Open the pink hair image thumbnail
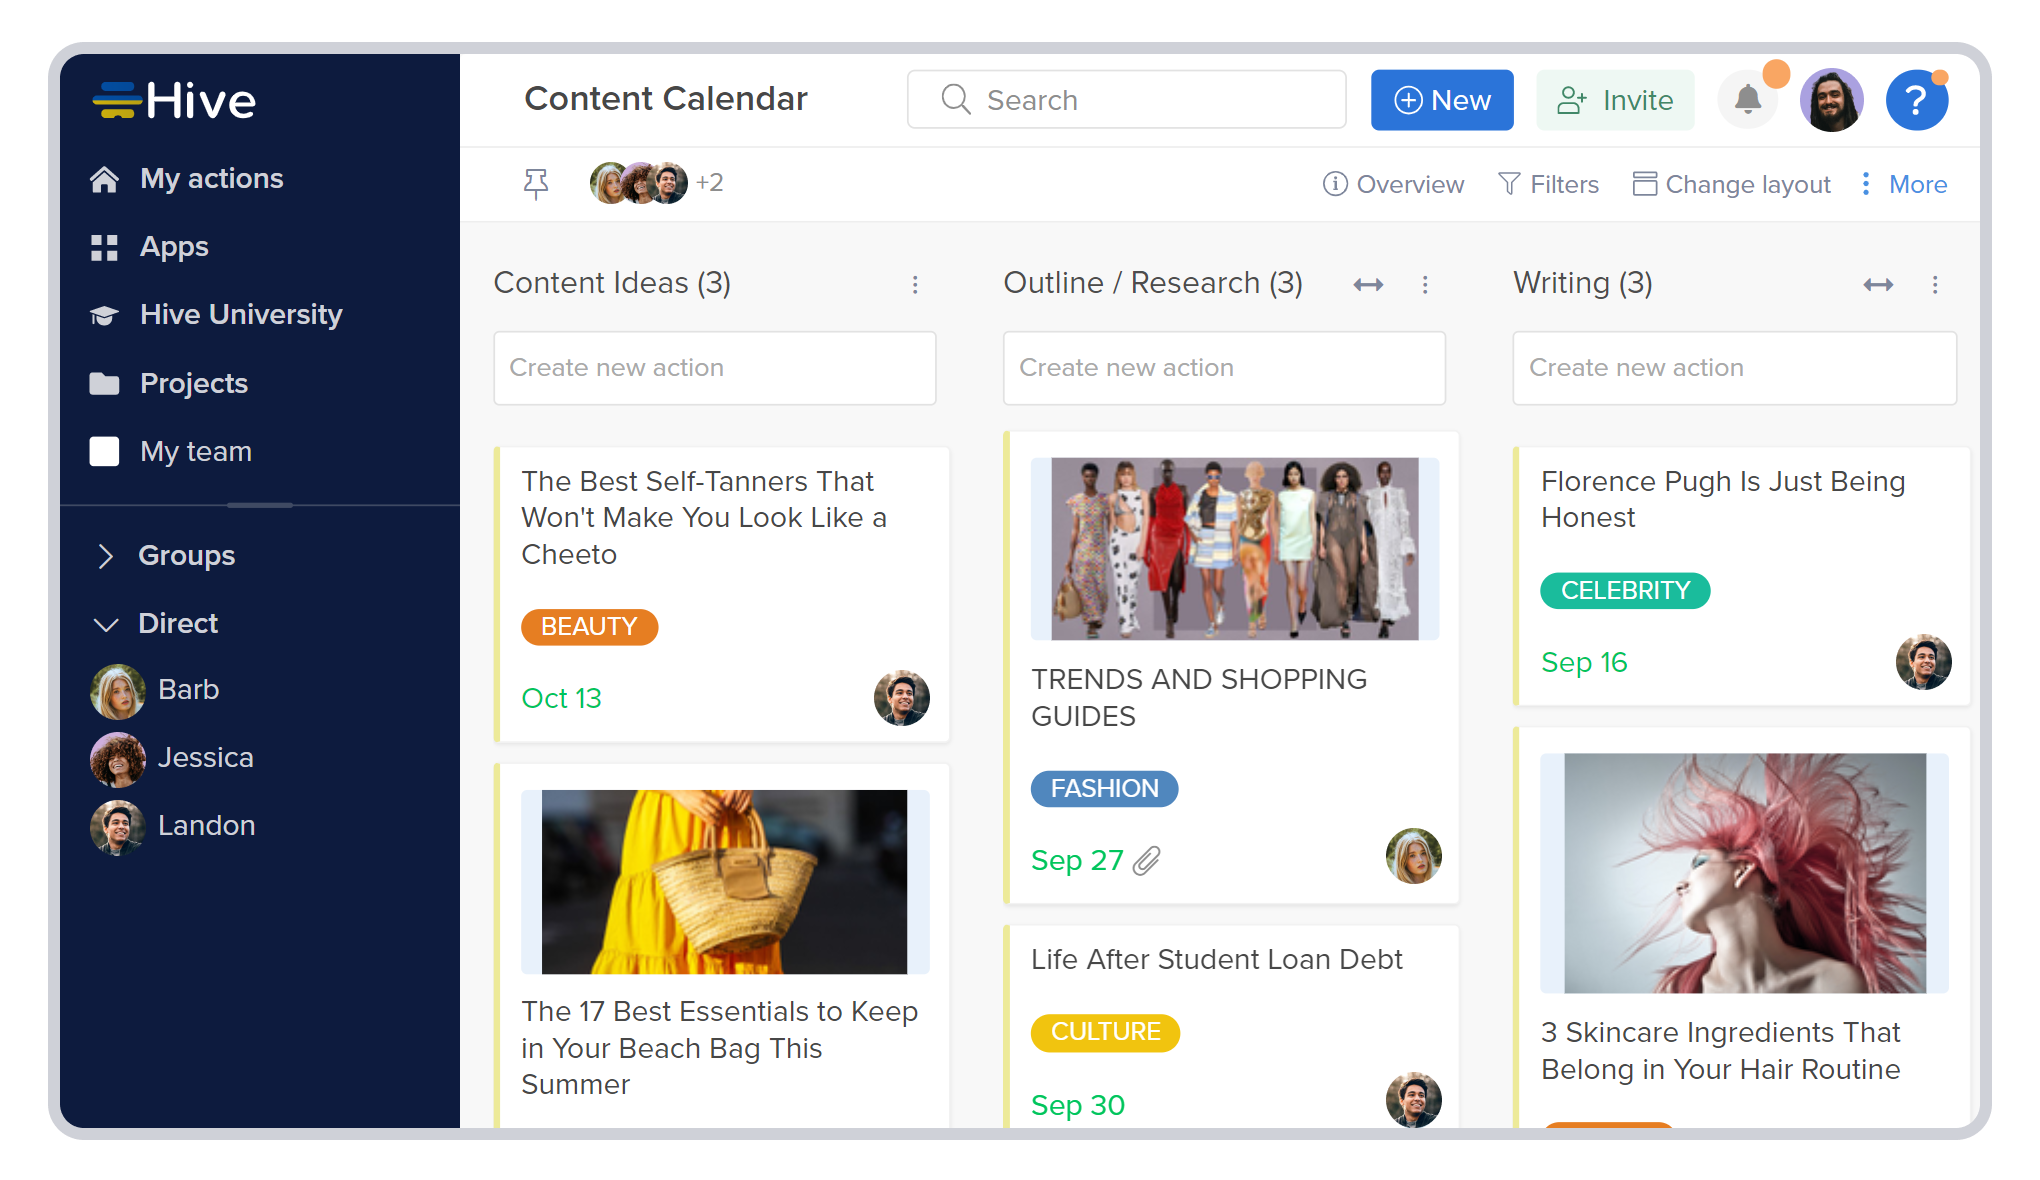 click(x=1745, y=873)
